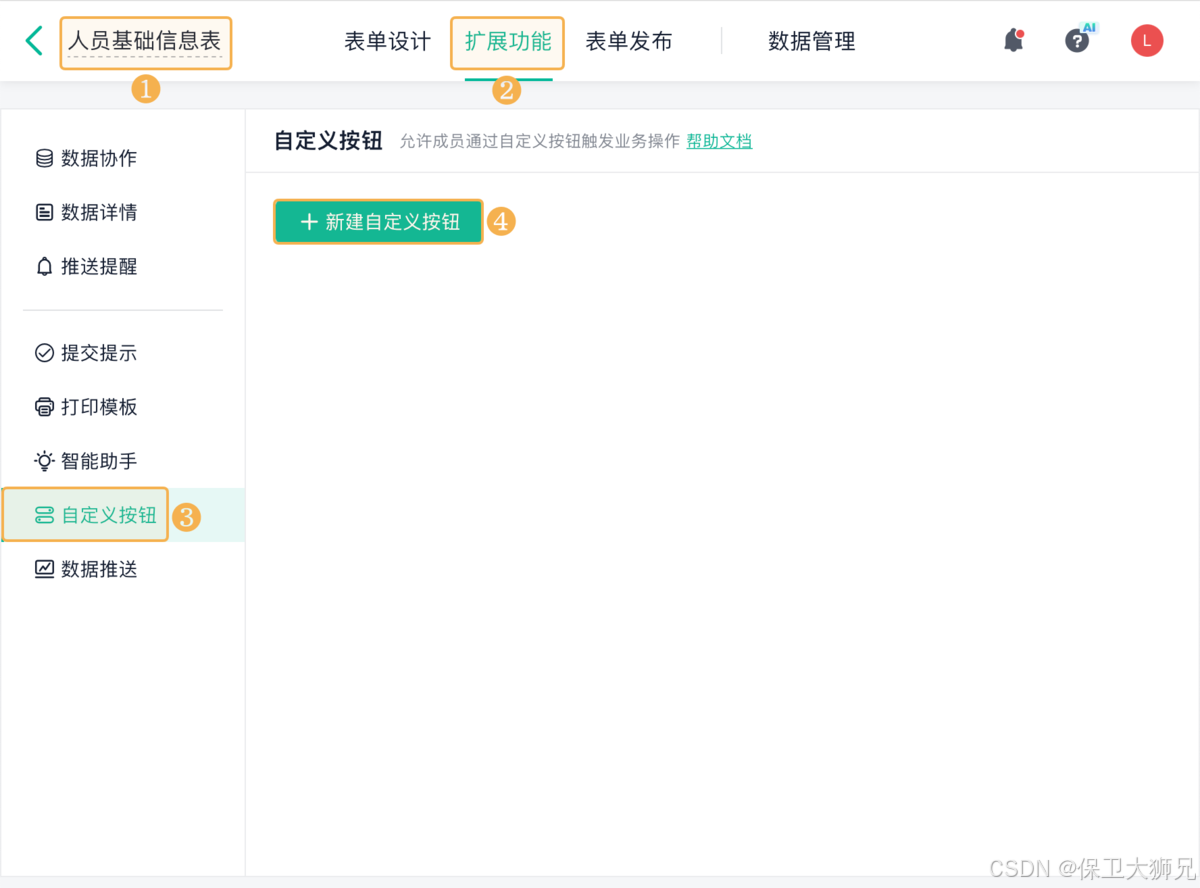This screenshot has height=888, width=1200.
Task: Click the 数据协作 database icon
Action: click(x=44, y=158)
